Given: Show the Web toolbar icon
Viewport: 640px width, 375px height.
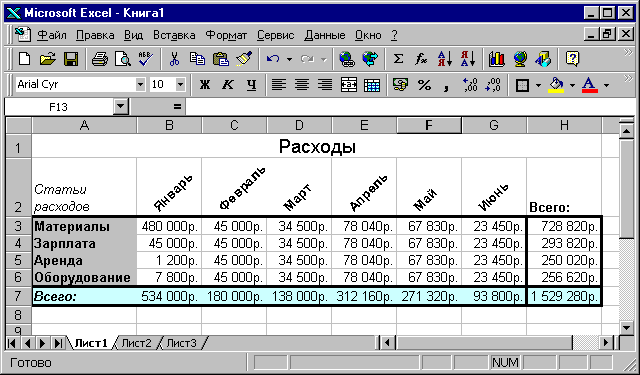Looking at the screenshot, I should (x=370, y=59).
